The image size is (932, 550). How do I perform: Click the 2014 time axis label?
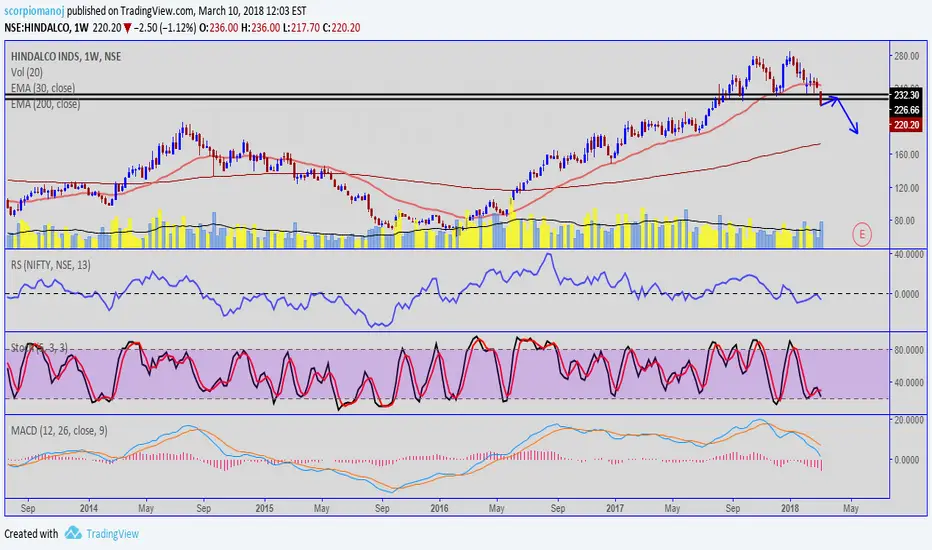89,508
